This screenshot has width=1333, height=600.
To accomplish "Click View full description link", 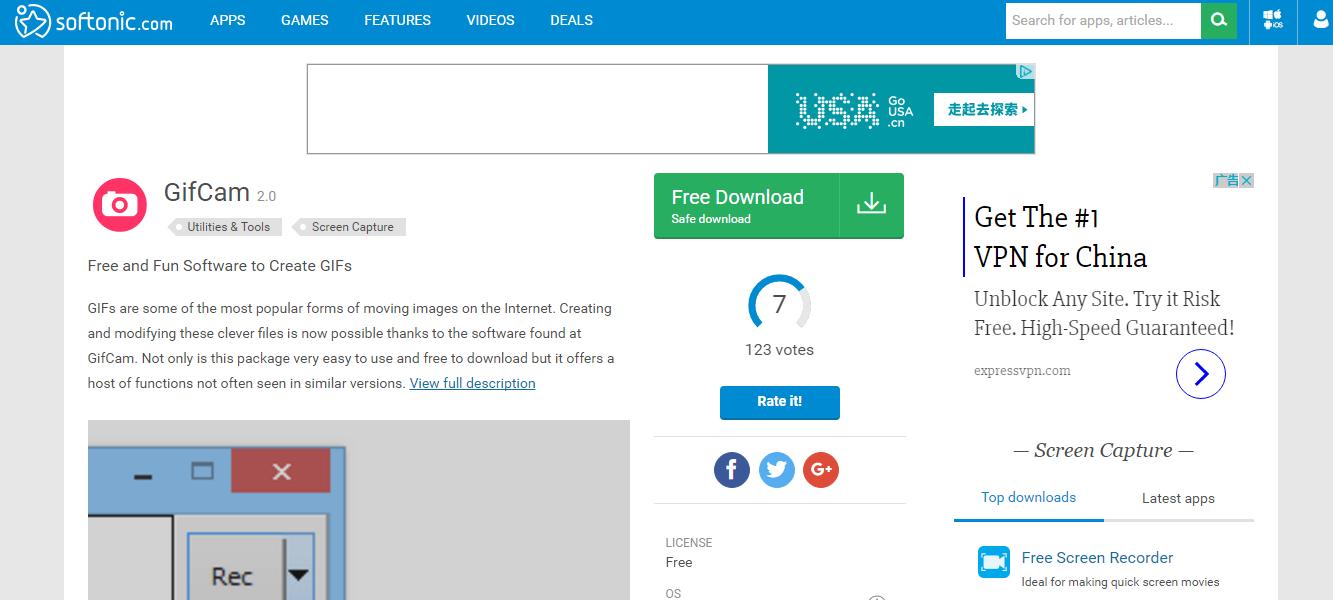I will coord(472,383).
